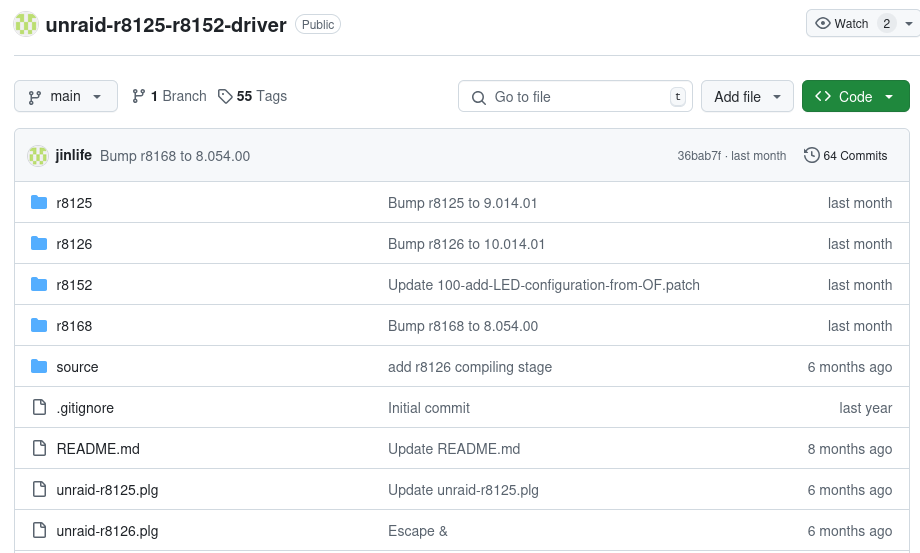Click the last year timestamp for .gitignore
Viewport: 920px width, 553px height.
coord(865,408)
